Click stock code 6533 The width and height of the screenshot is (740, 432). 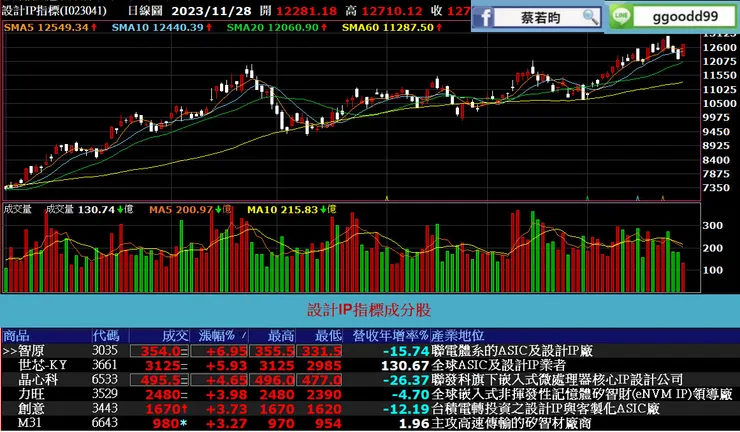click(x=104, y=380)
